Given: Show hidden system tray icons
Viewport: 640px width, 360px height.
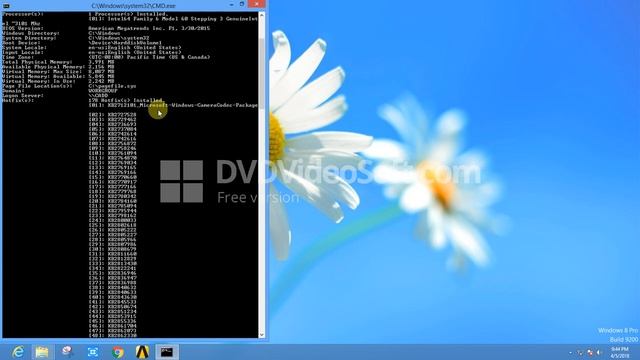Looking at the screenshot, I should click(570, 352).
